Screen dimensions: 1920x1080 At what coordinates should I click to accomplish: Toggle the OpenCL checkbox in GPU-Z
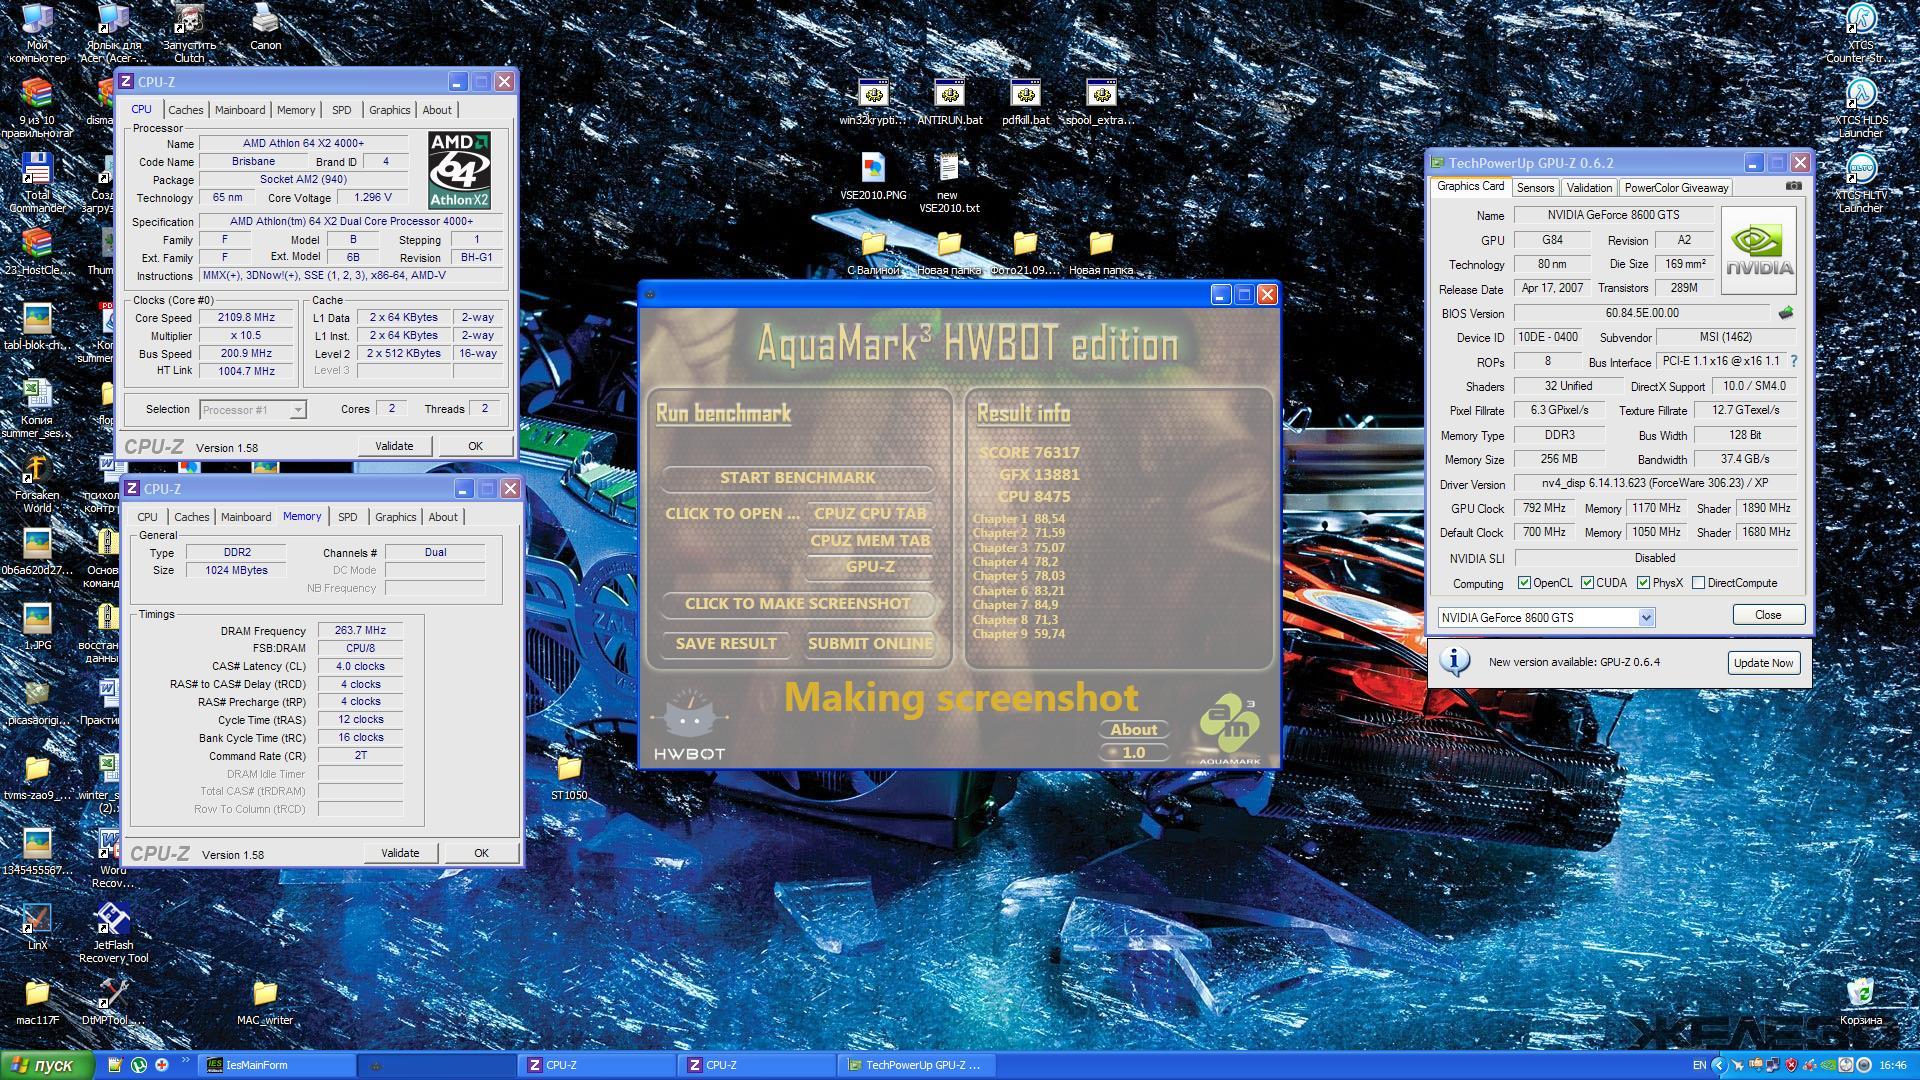pos(1524,583)
